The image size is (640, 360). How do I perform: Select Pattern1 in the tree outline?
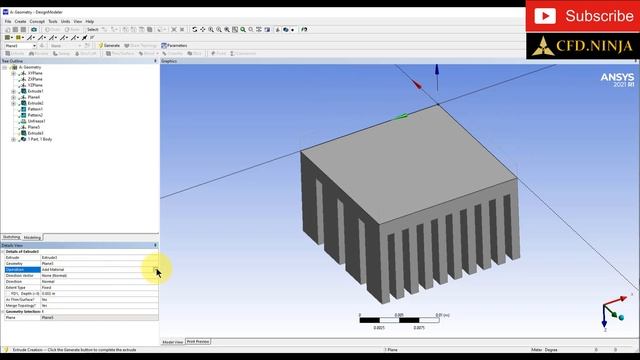(35, 109)
